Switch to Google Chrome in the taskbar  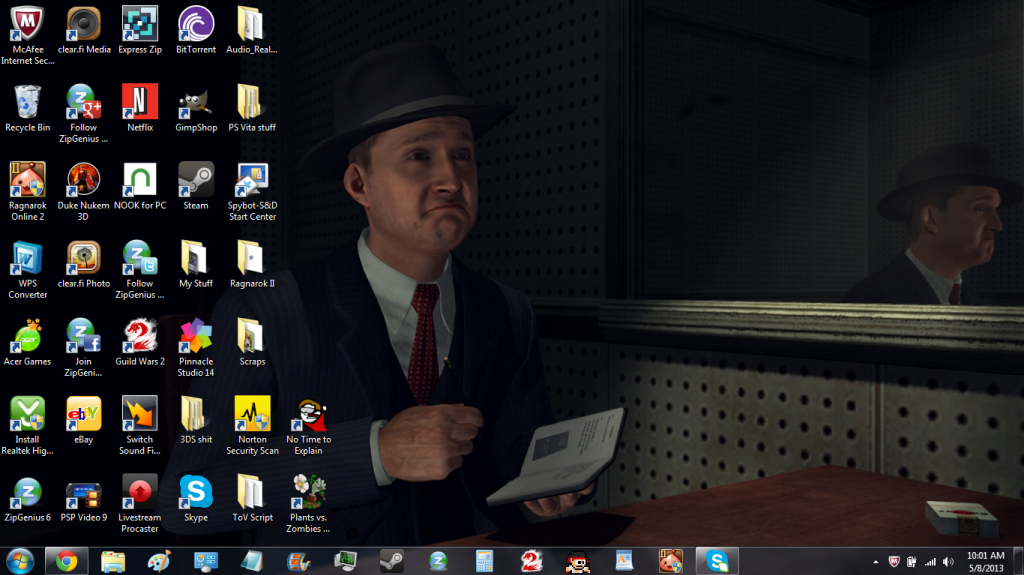pyautogui.click(x=66, y=561)
